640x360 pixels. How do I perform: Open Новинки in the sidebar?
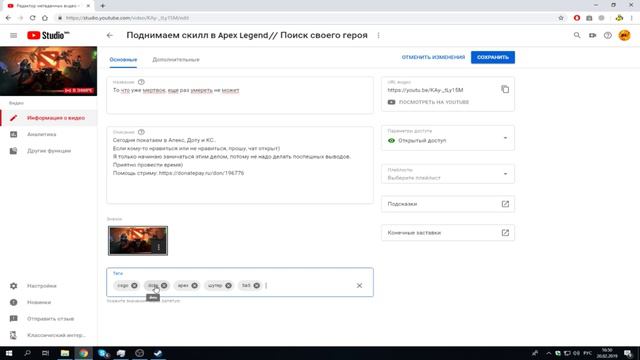coord(49,302)
